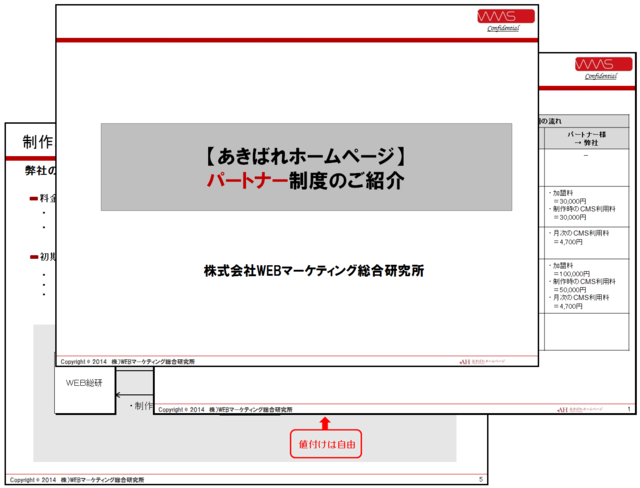Click the 料金 red-dash bullet on the back slide

[x=42, y=198]
